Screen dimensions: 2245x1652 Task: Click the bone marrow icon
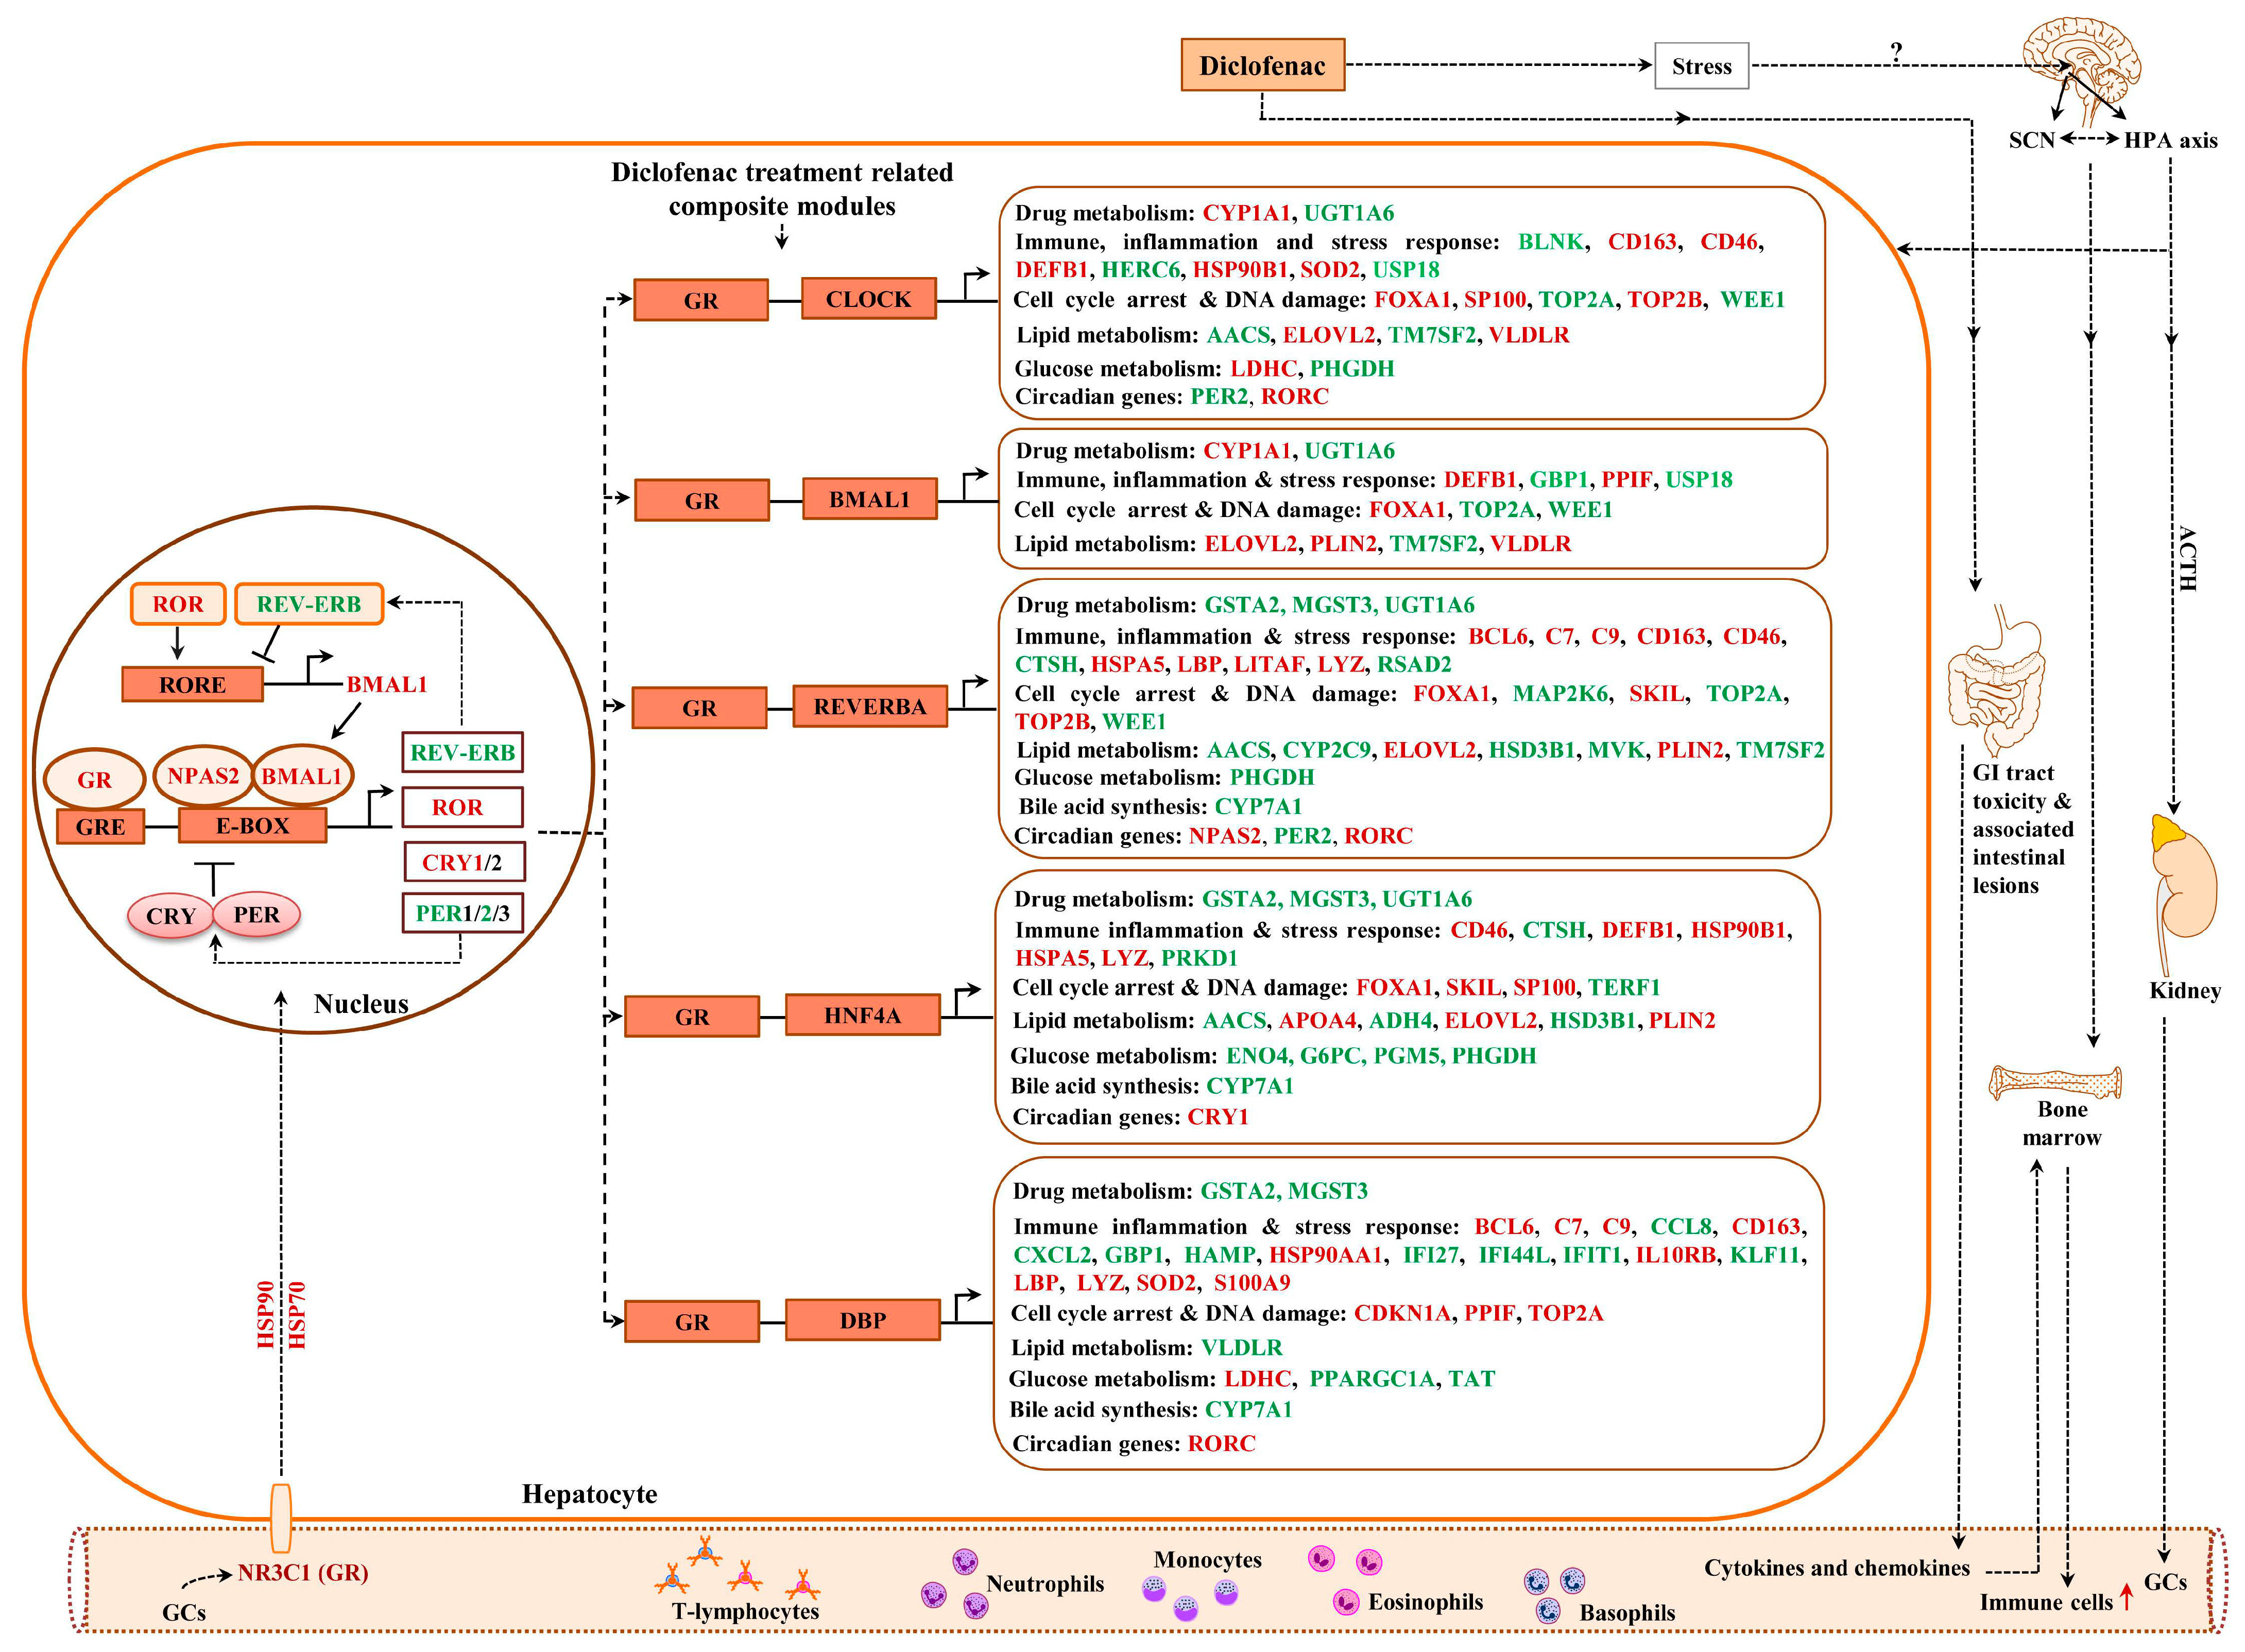(x=2055, y=1081)
